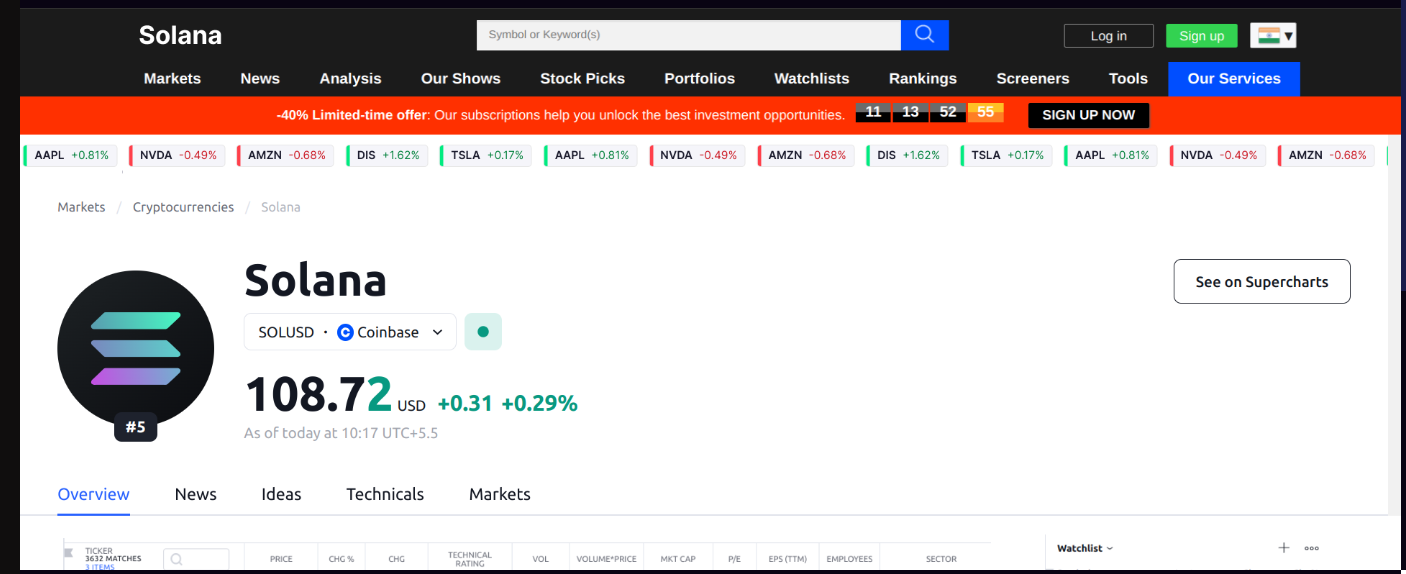The image size is (1406, 574).
Task: Open the India flag country selector
Action: 1272,36
